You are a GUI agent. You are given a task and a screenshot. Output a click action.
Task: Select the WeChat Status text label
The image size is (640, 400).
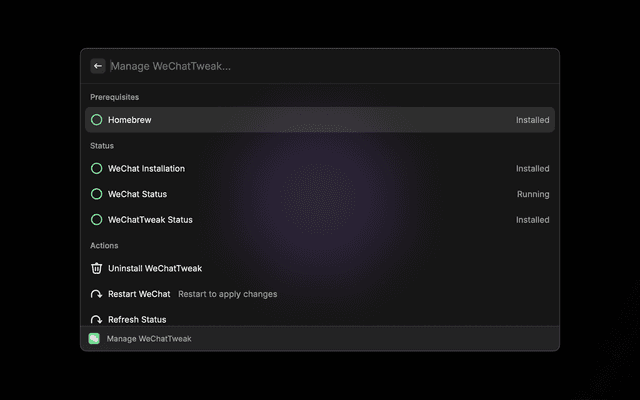[137, 194]
